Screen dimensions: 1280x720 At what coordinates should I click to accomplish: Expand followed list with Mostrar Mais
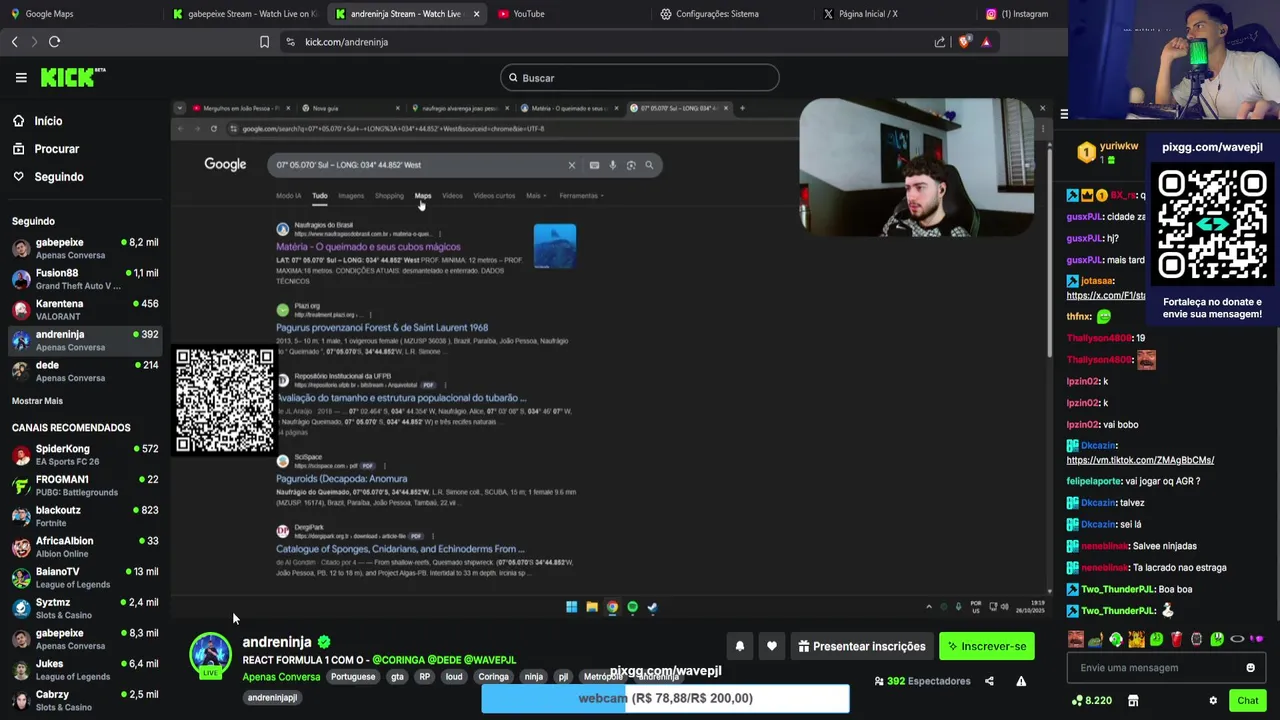coord(37,401)
